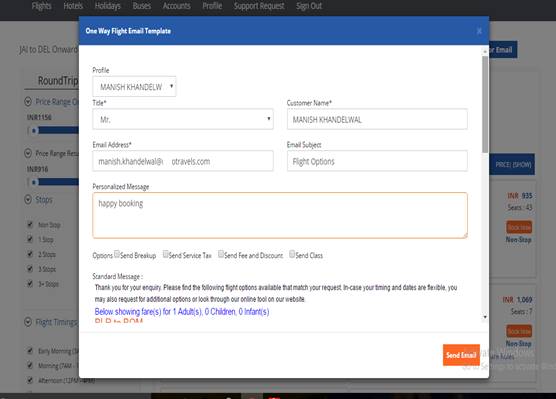Focus the Email Subject field

(377, 161)
